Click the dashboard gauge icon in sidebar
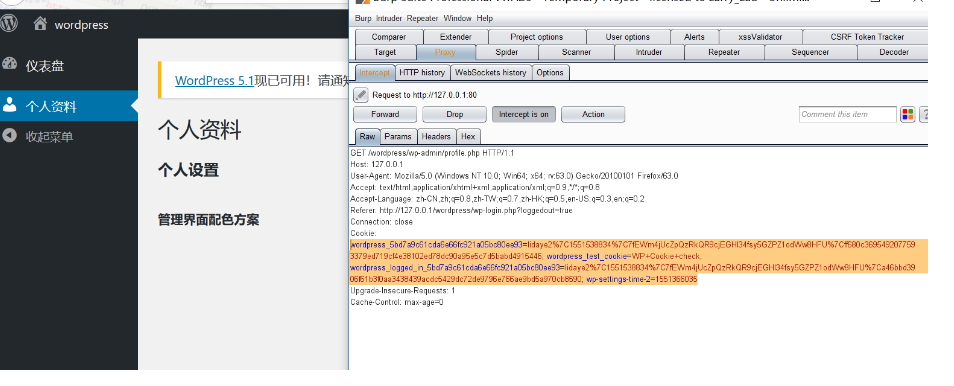954x386 pixels. tap(9, 64)
